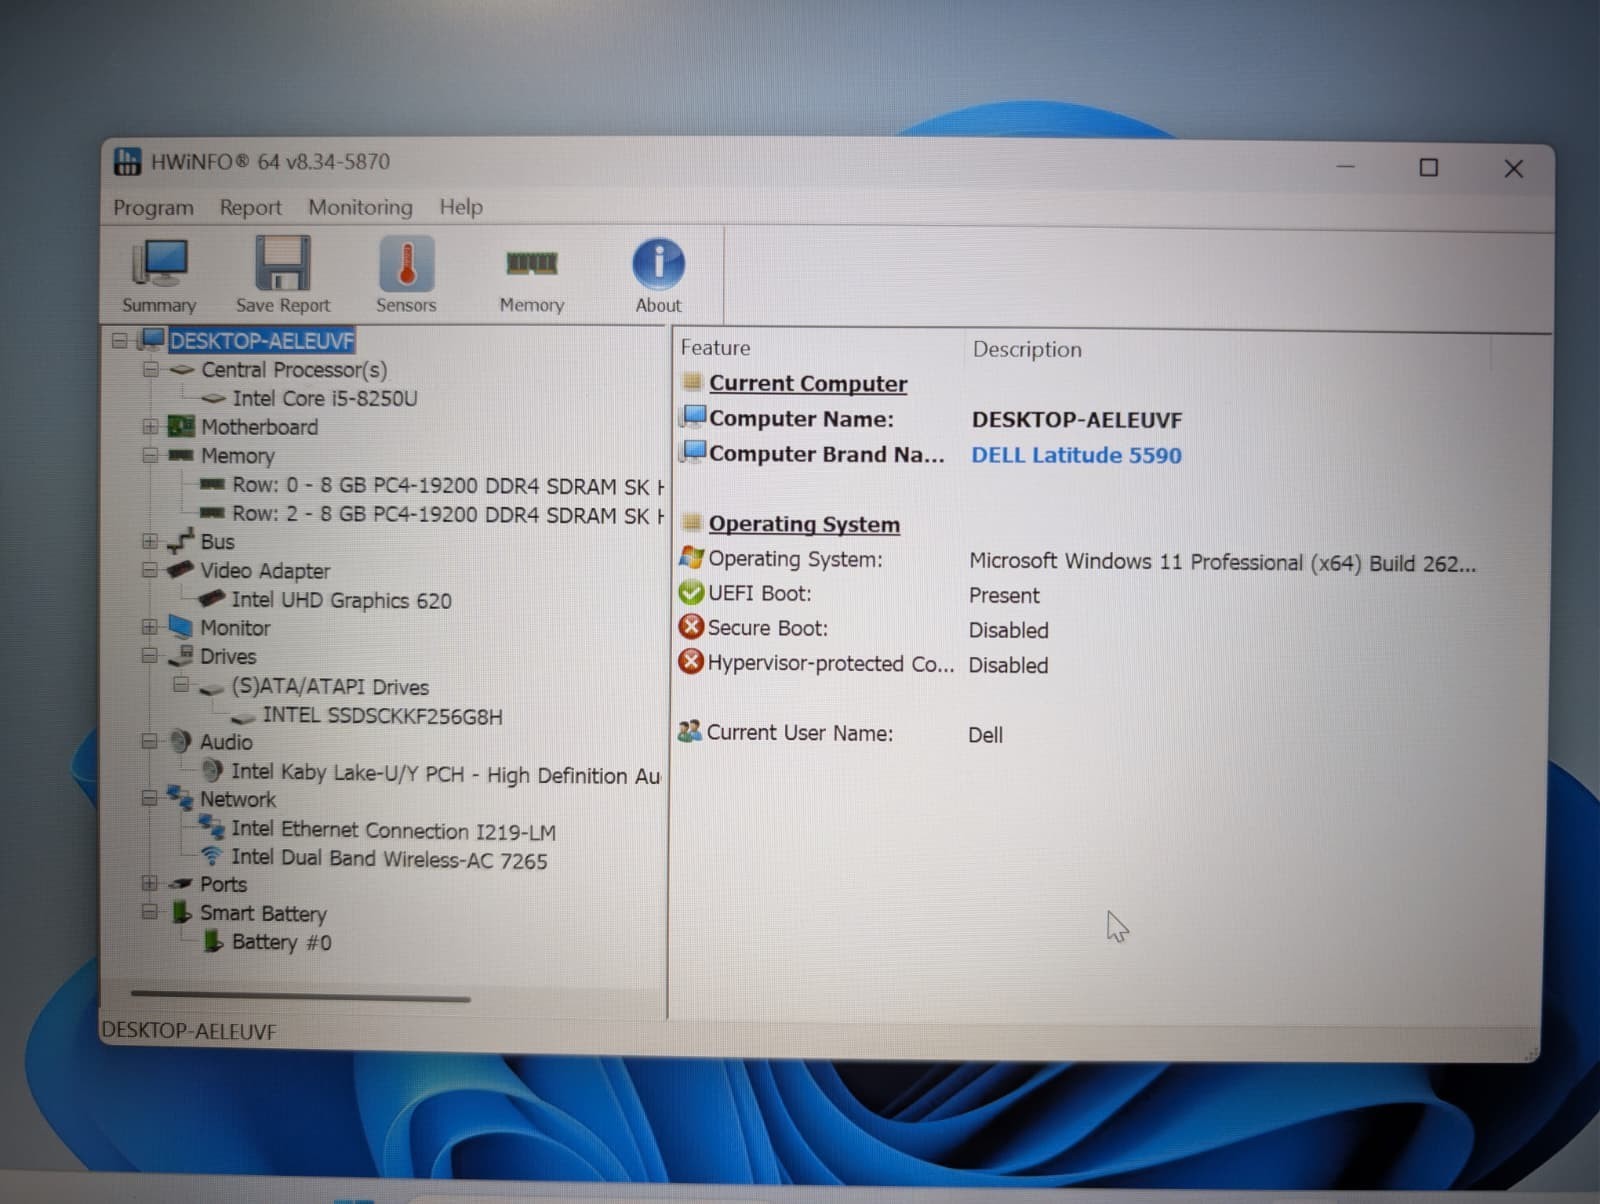Close the HWiNFO window
Screen dimensions: 1600x1204
tap(1513, 168)
